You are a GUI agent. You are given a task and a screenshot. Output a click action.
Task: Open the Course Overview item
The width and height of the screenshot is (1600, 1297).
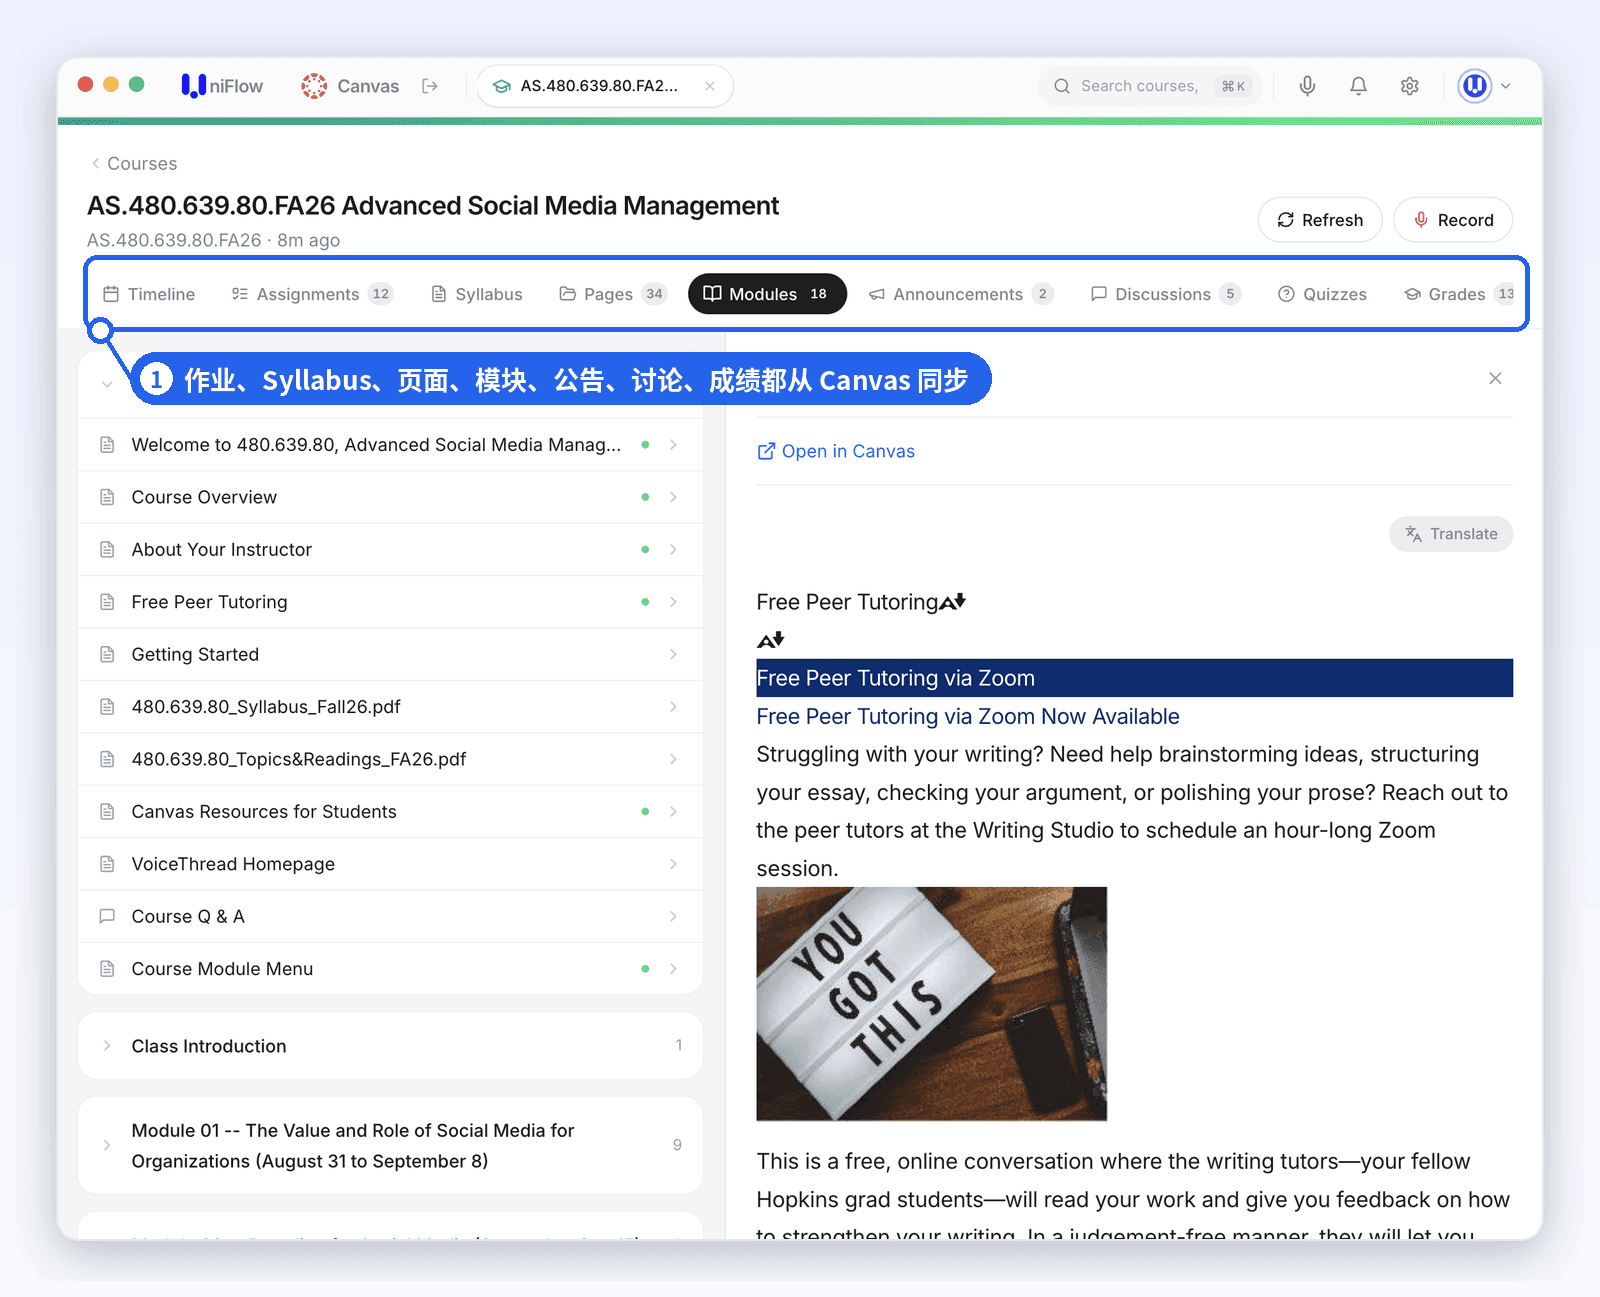tap(390, 497)
